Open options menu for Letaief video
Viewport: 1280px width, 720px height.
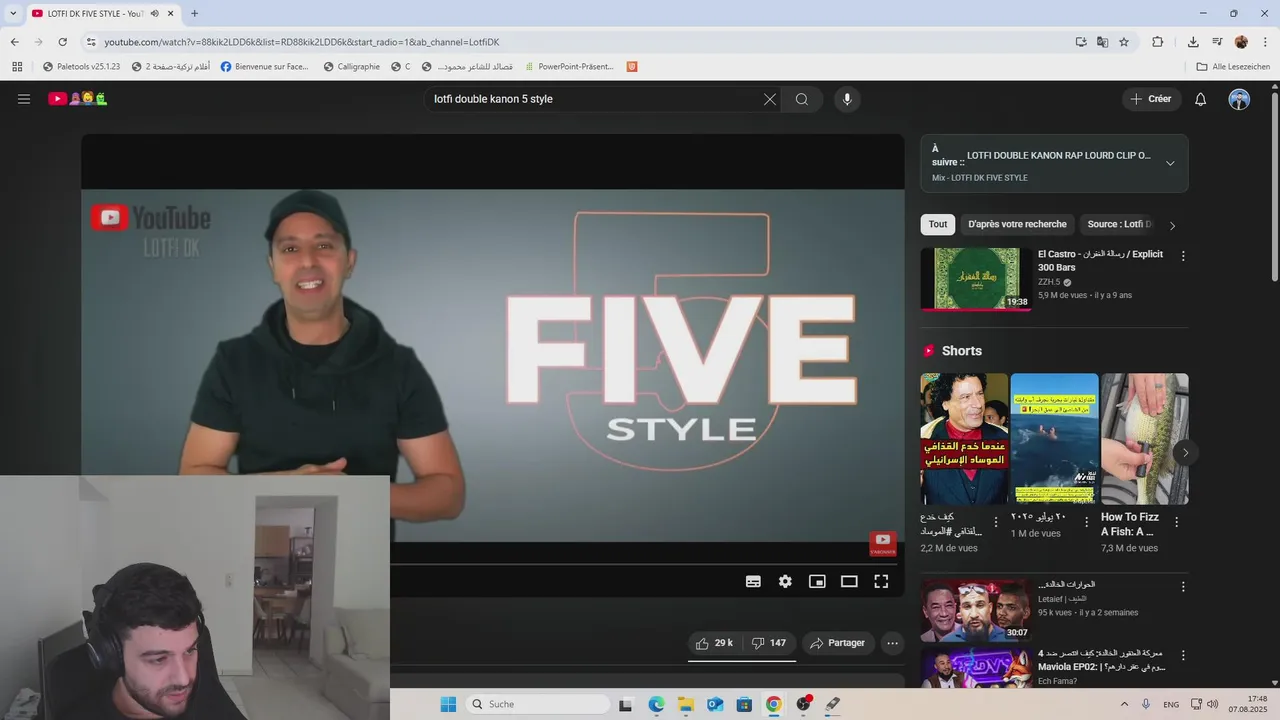click(x=1183, y=587)
